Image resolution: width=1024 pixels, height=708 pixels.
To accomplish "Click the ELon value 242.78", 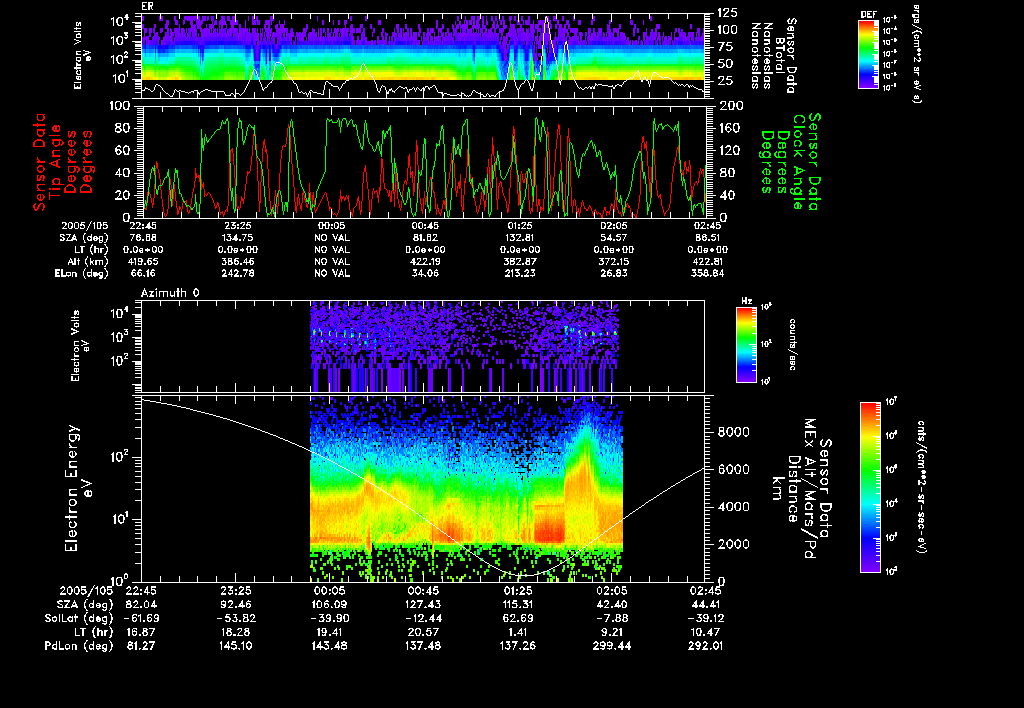I will [237, 274].
